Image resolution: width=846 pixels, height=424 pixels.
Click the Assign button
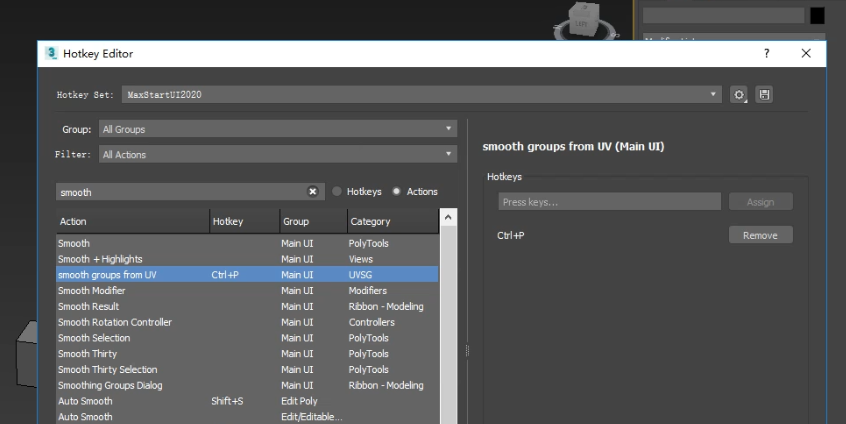760,202
